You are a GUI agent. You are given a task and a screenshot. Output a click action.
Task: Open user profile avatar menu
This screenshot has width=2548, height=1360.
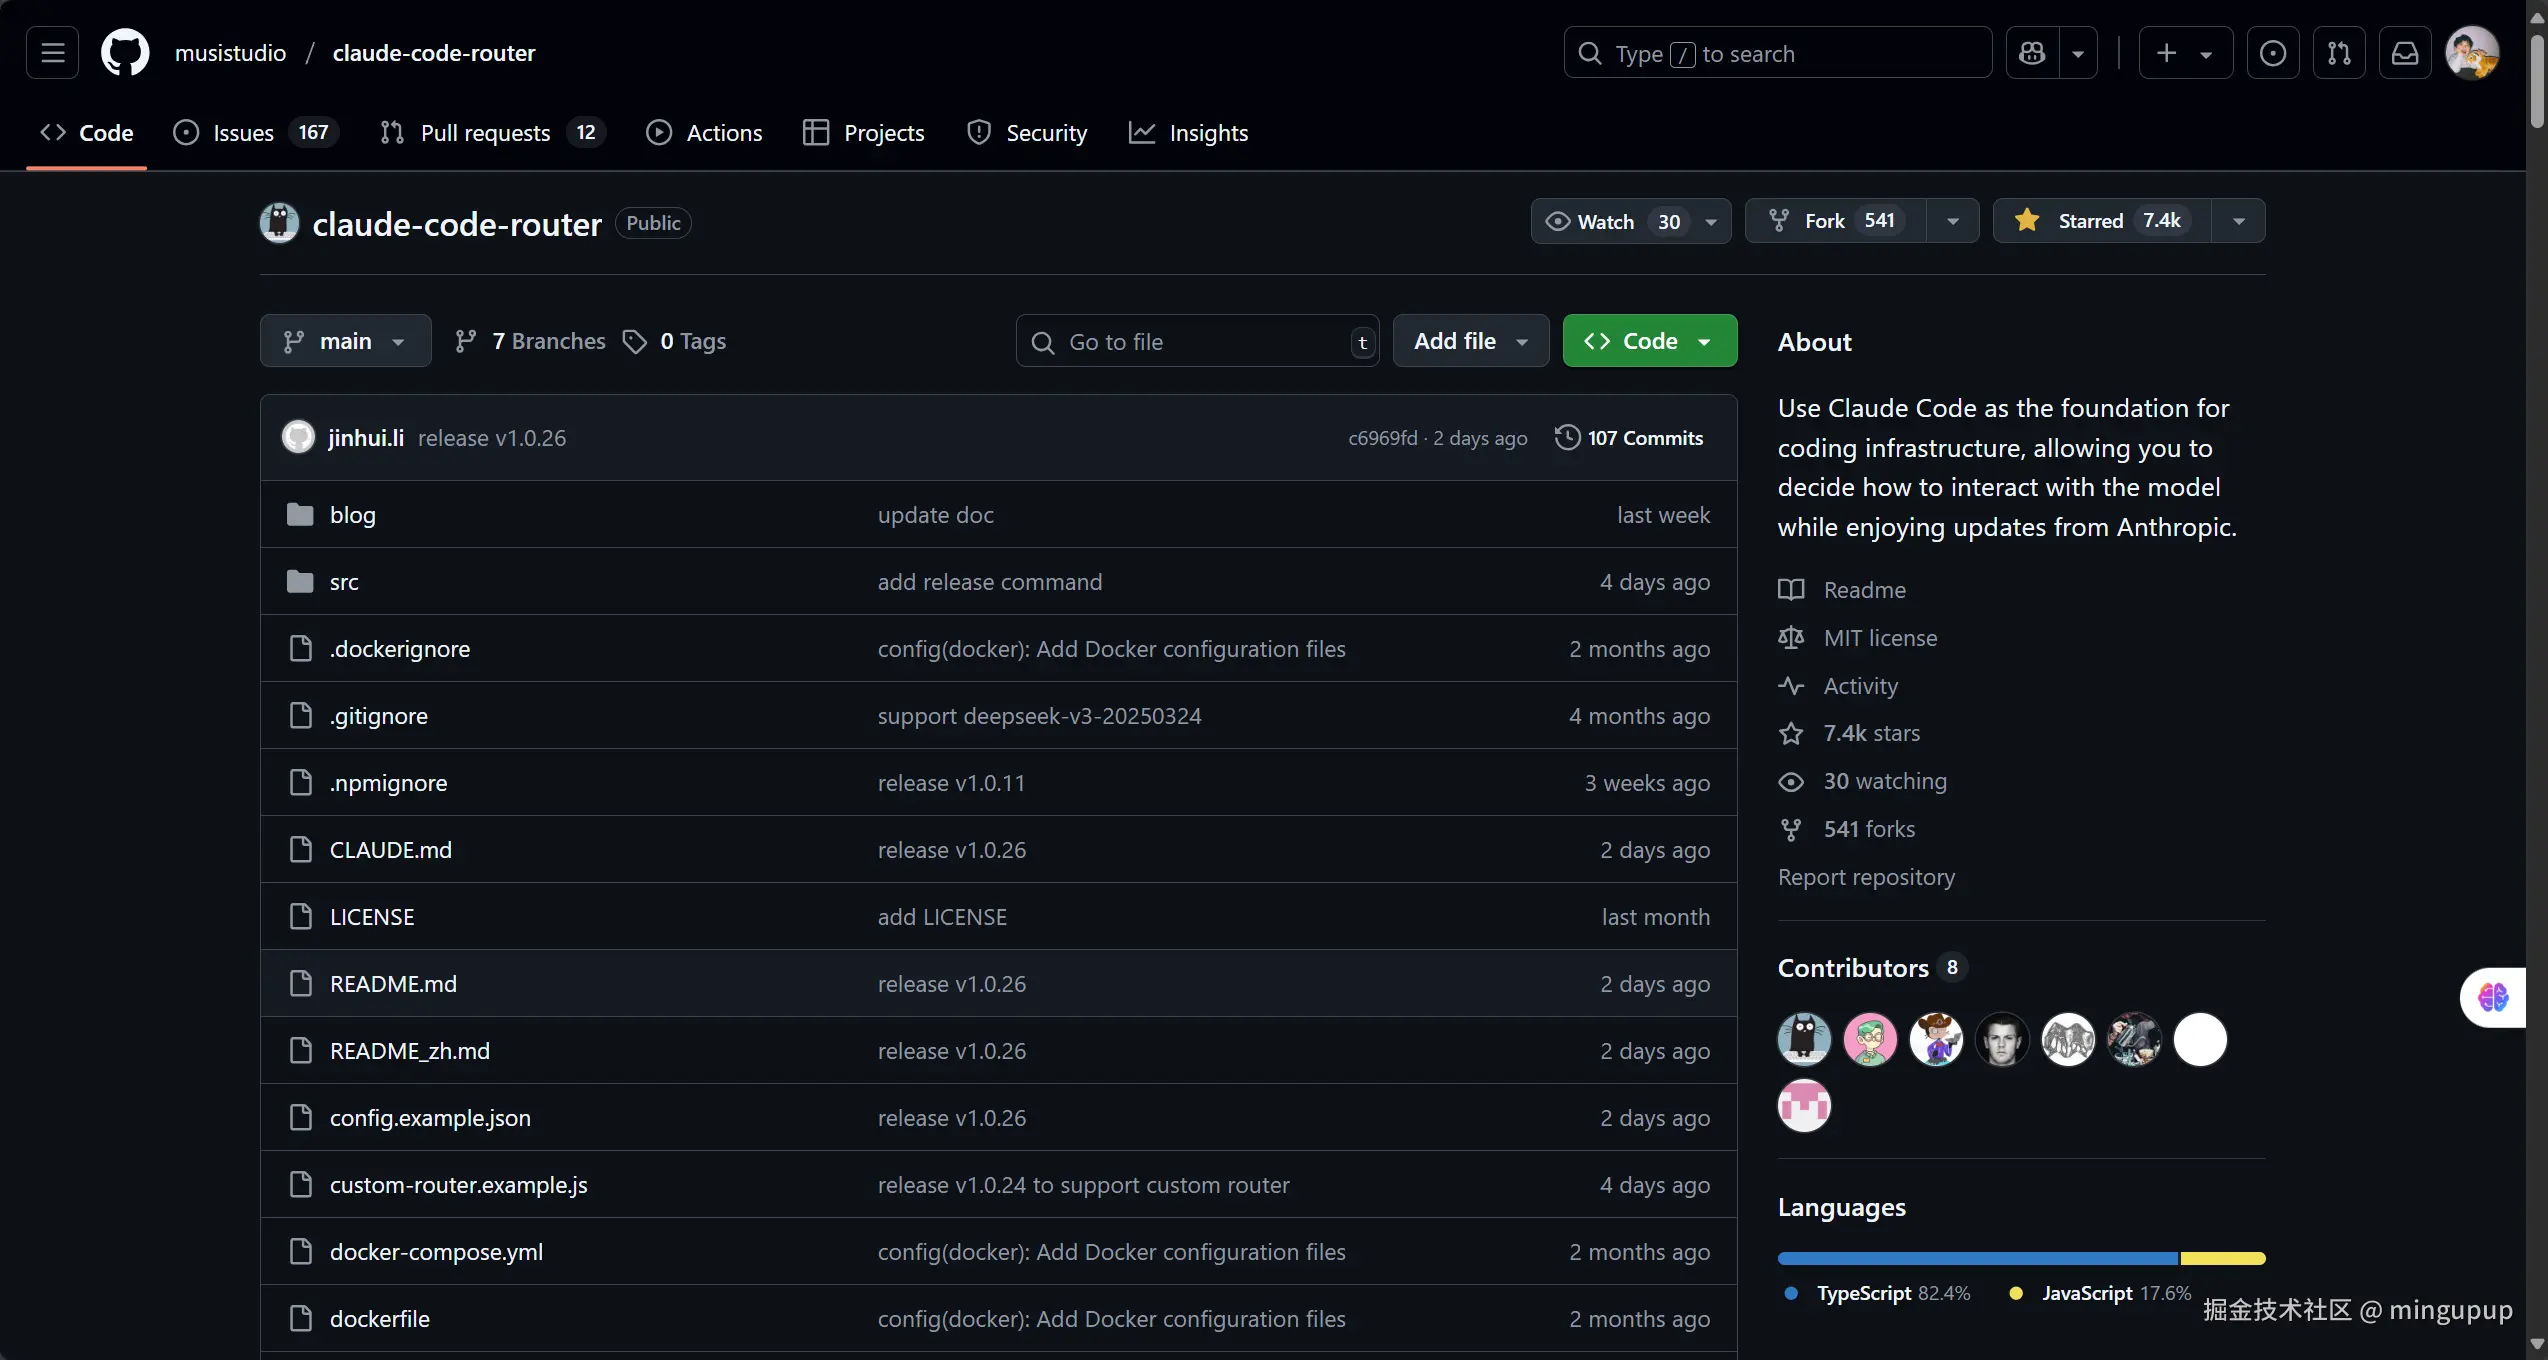pyautogui.click(x=2472, y=52)
